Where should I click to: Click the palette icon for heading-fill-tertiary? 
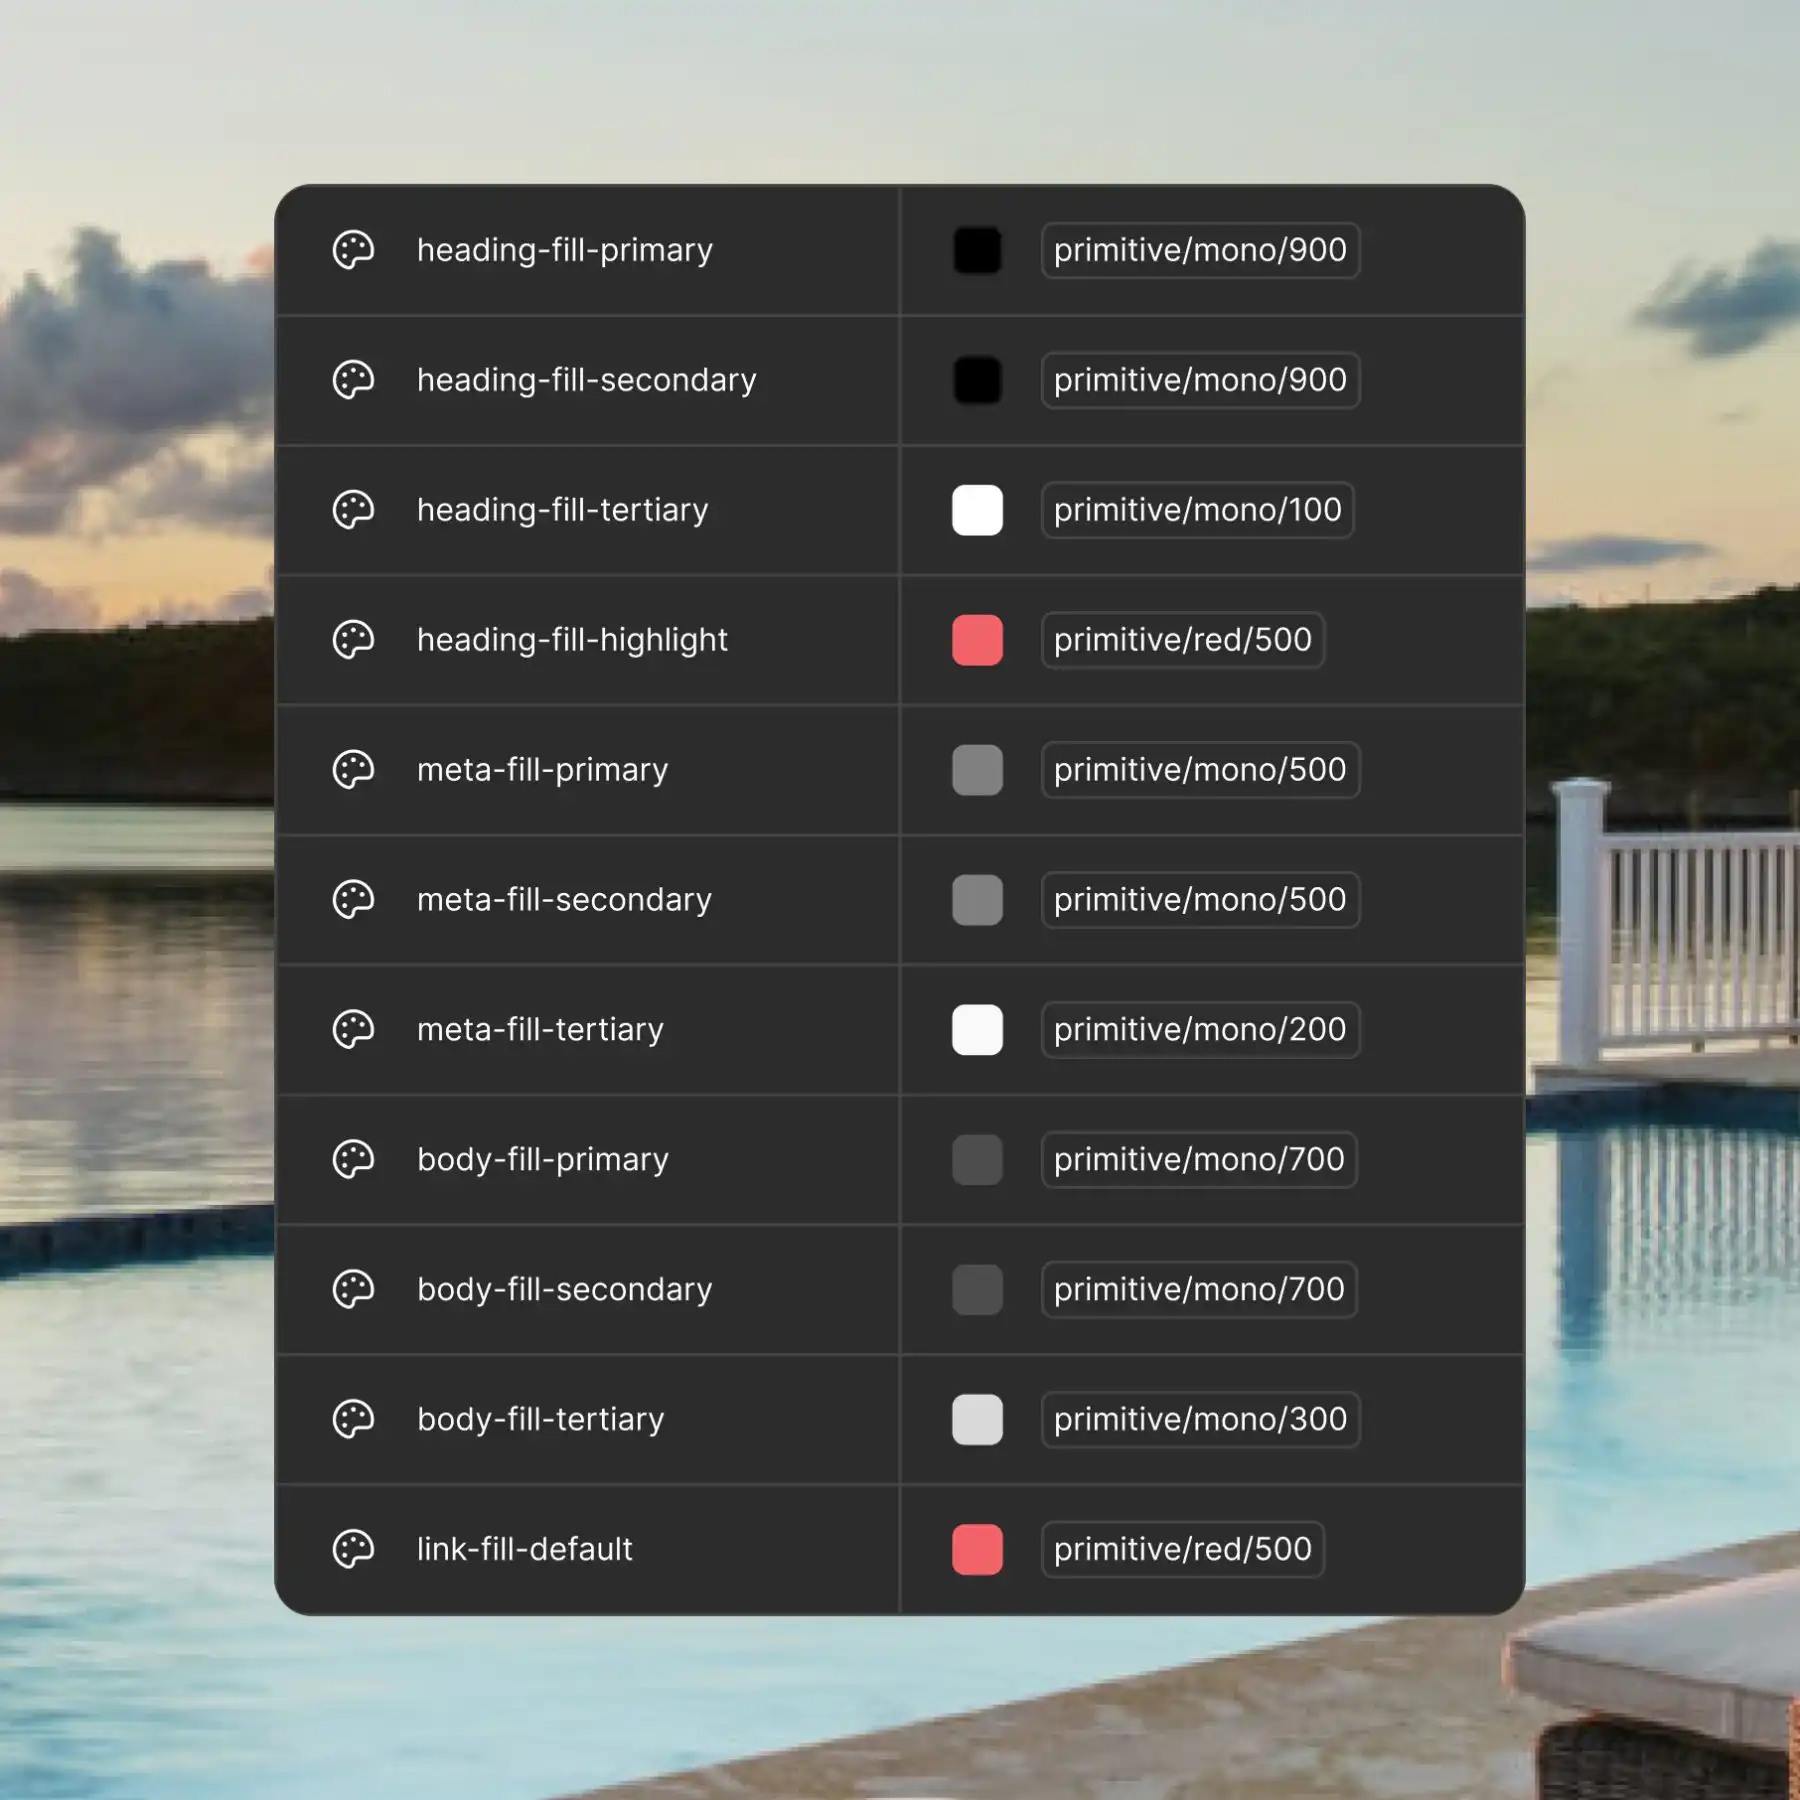(352, 510)
